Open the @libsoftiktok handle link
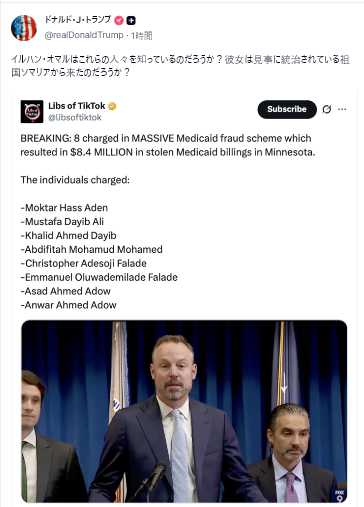Screen dimensions: 364x507 pos(75,117)
